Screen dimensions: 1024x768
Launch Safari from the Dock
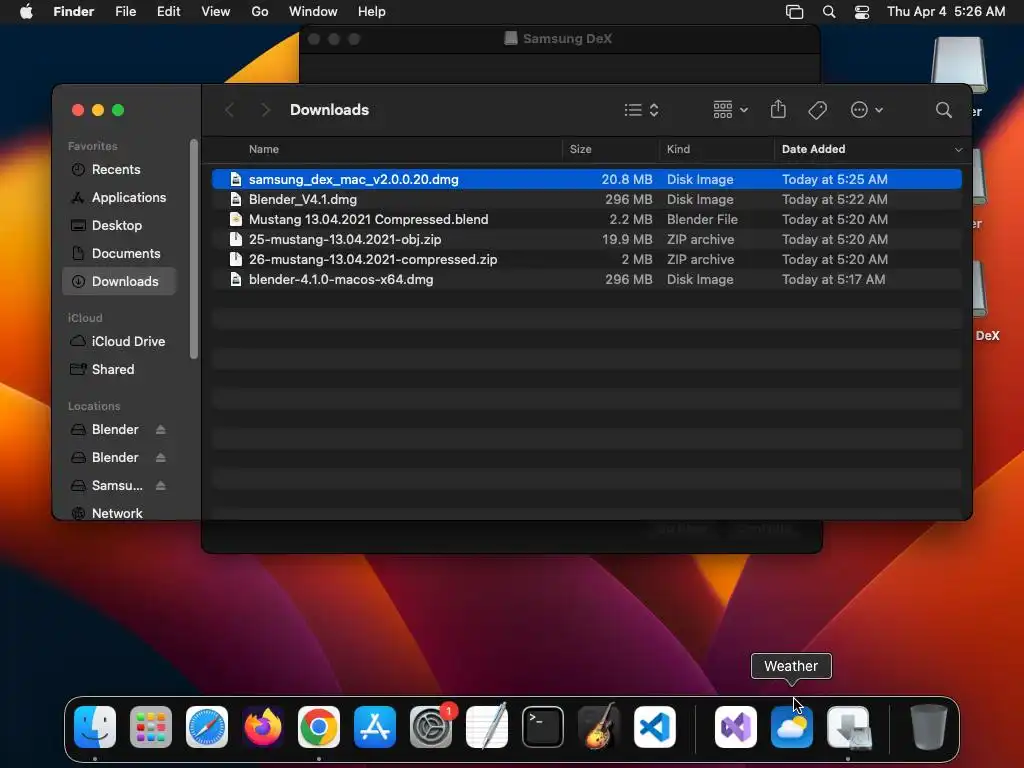click(x=207, y=727)
